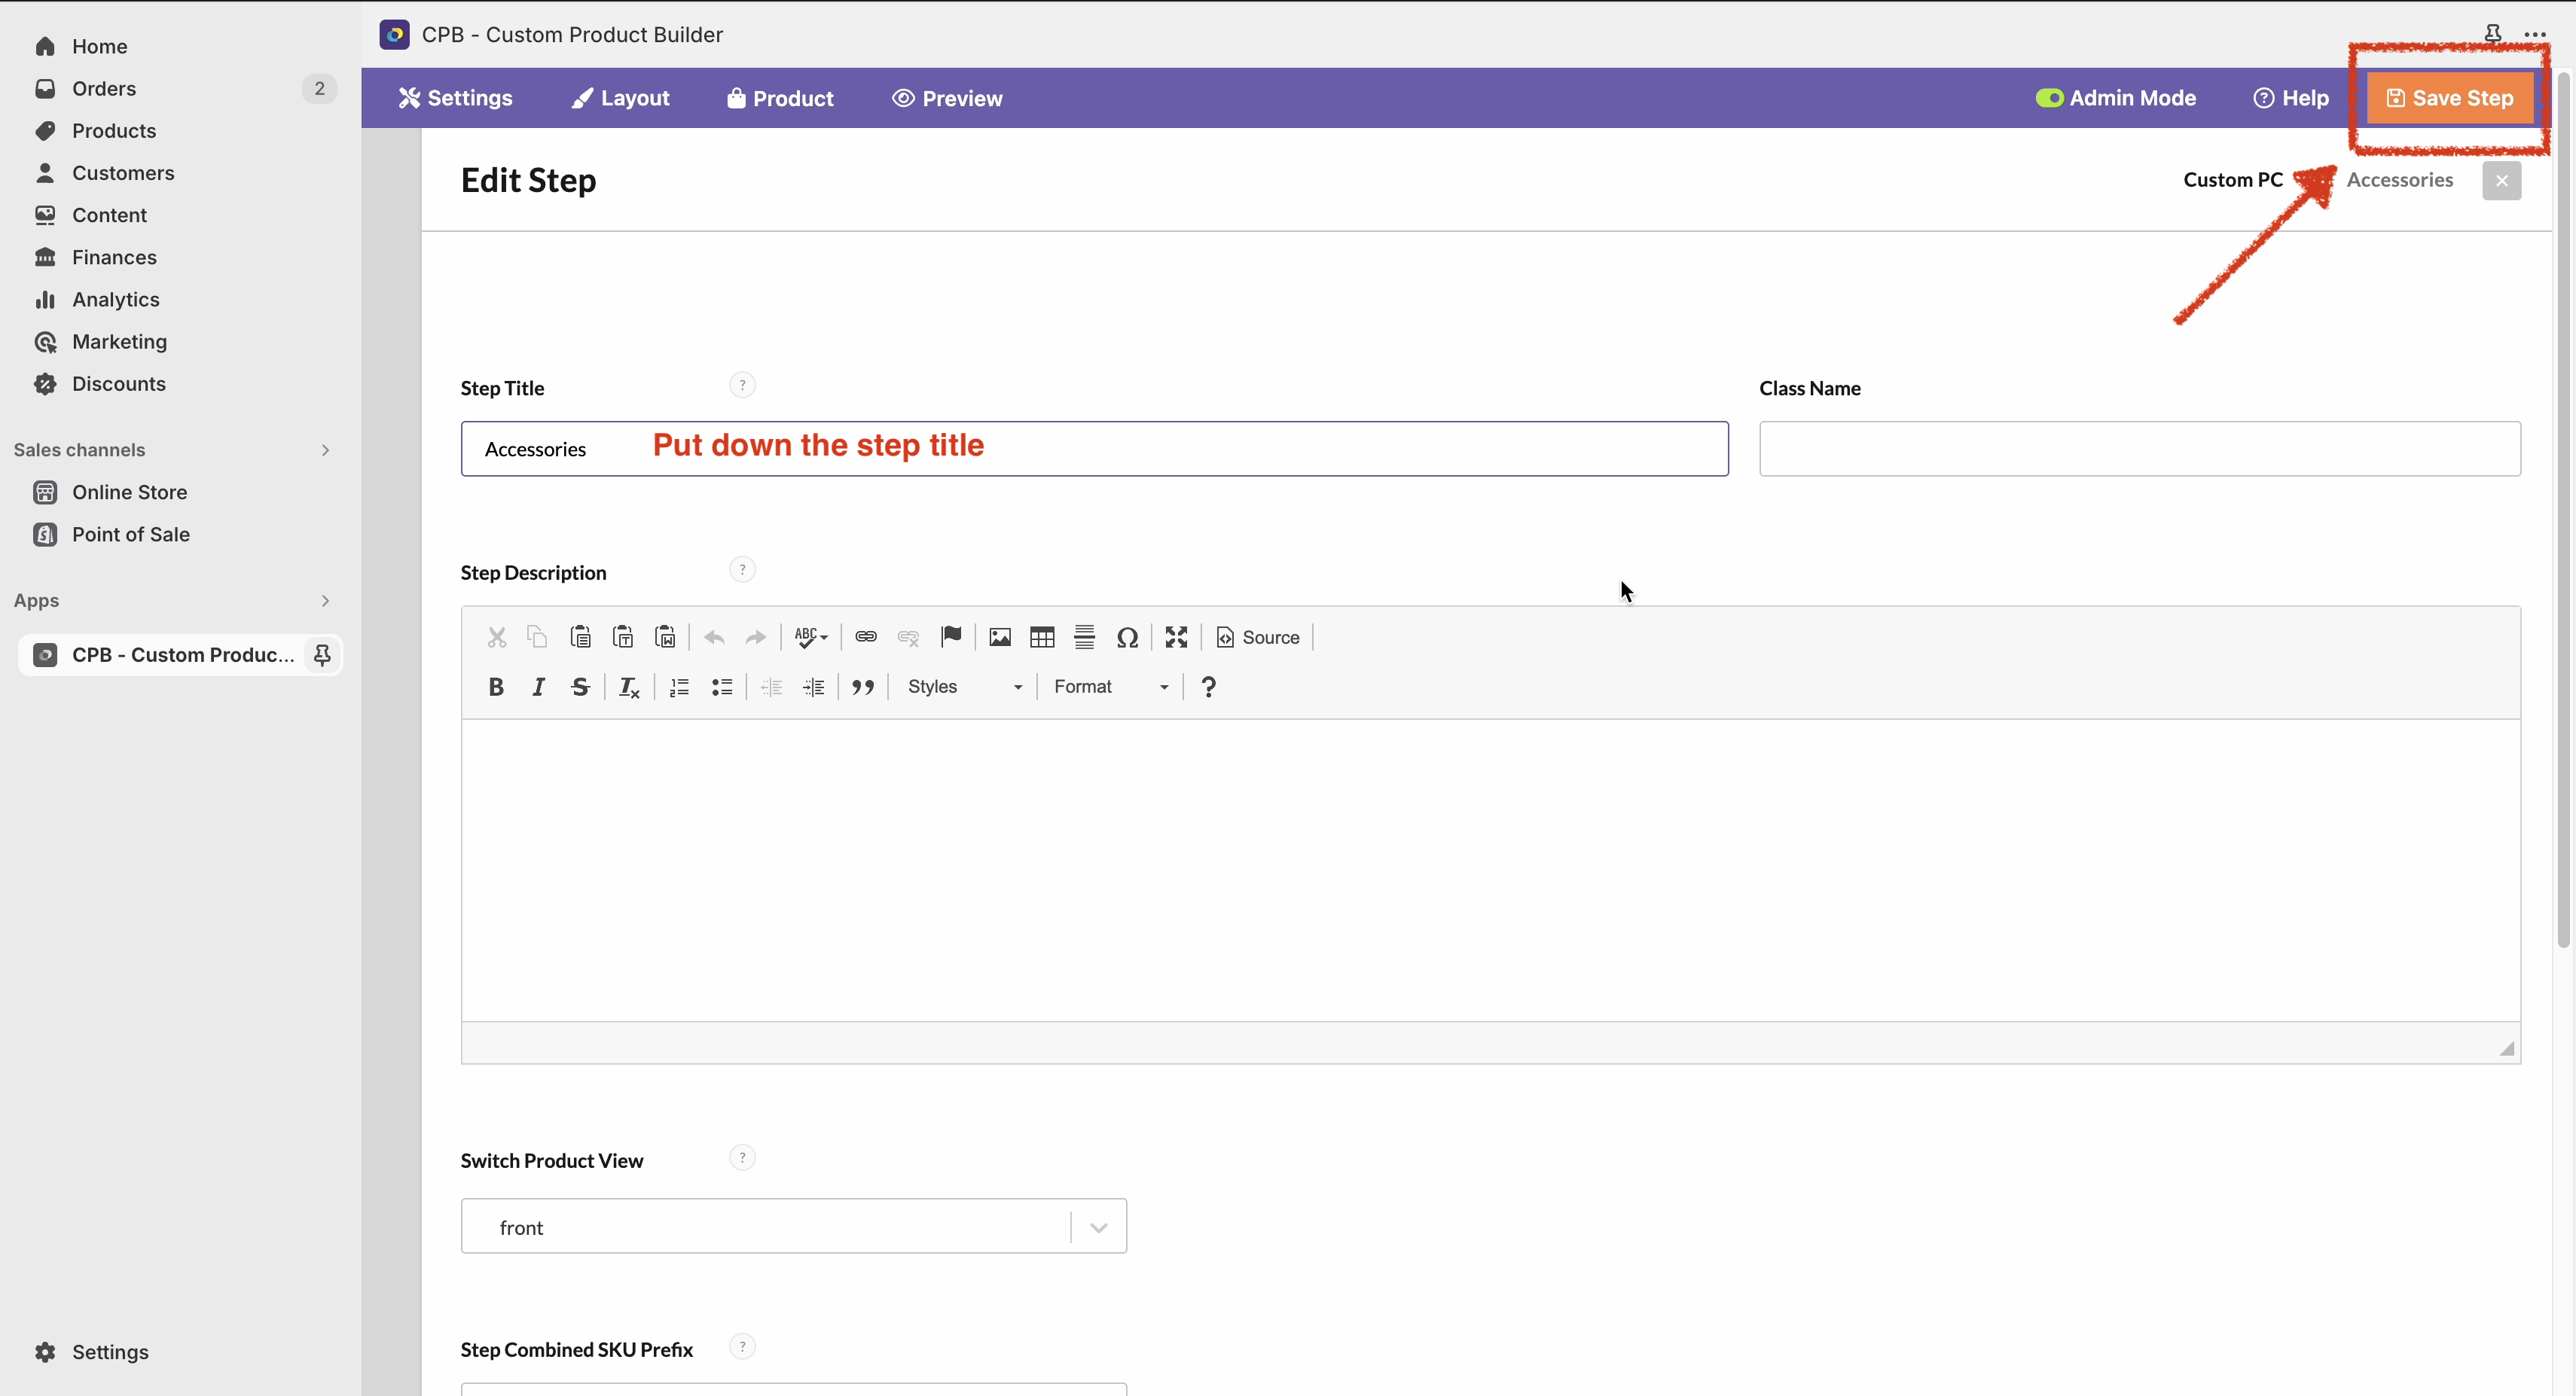Click the Insert Link icon
The width and height of the screenshot is (2576, 1396).
point(866,637)
